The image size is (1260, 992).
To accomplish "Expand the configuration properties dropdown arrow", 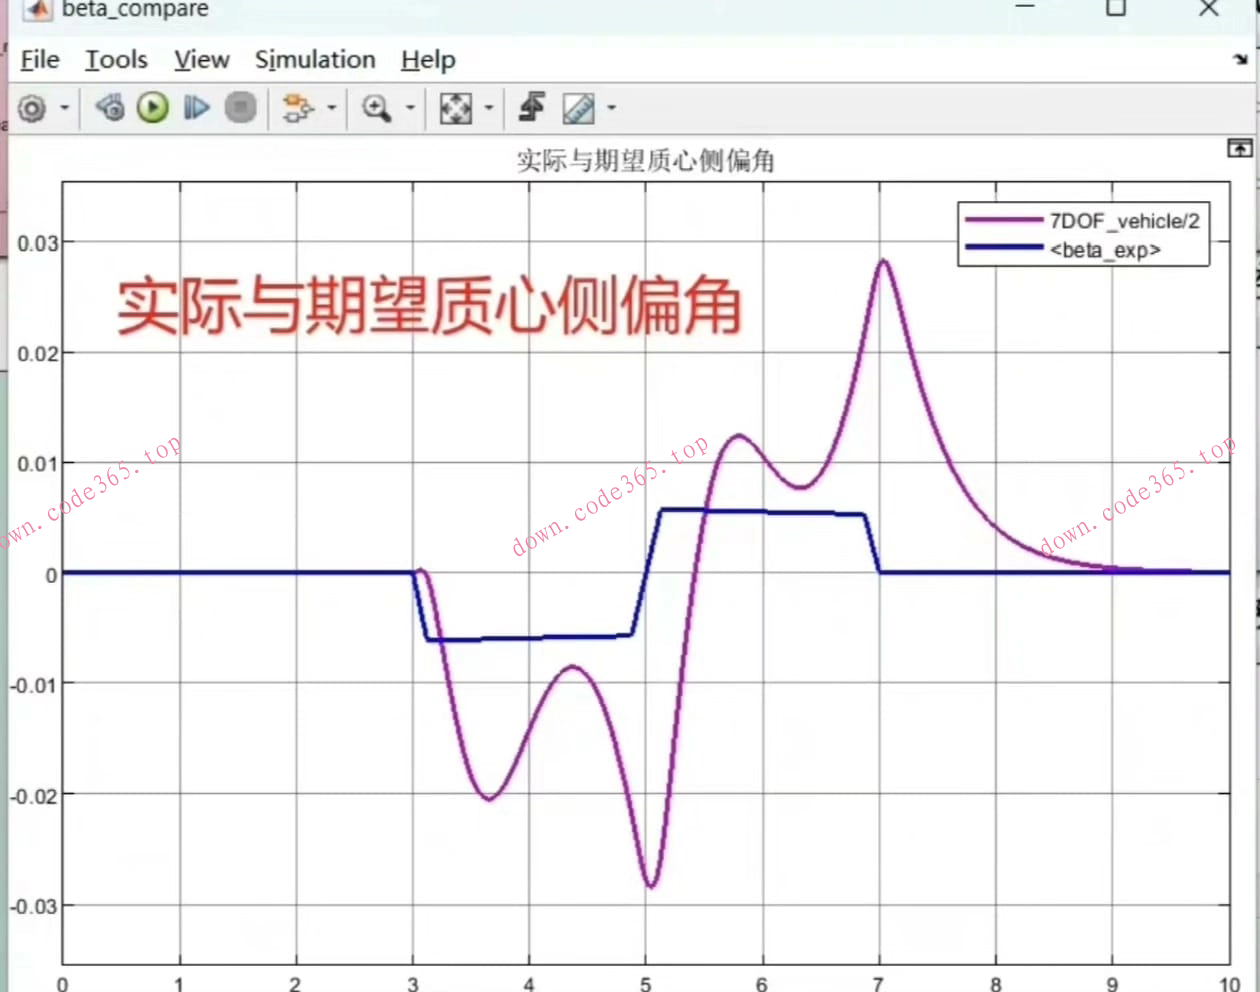I will 64,107.
